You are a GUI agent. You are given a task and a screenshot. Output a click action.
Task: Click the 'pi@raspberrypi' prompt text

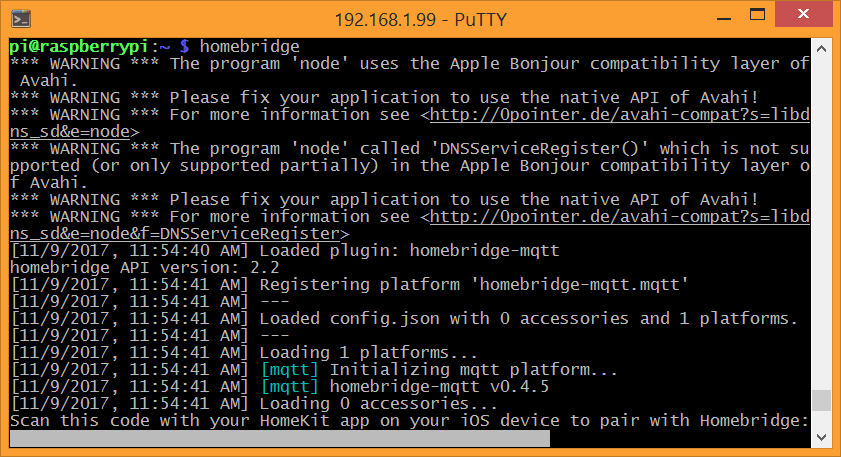pyautogui.click(x=78, y=47)
